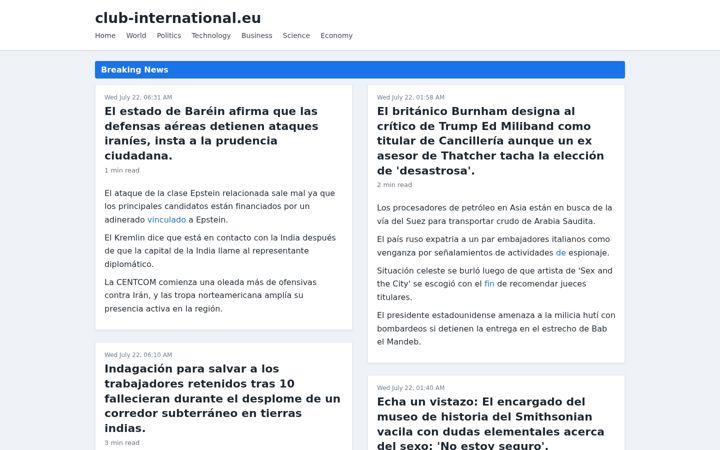Select the Economy nav link

click(x=336, y=35)
